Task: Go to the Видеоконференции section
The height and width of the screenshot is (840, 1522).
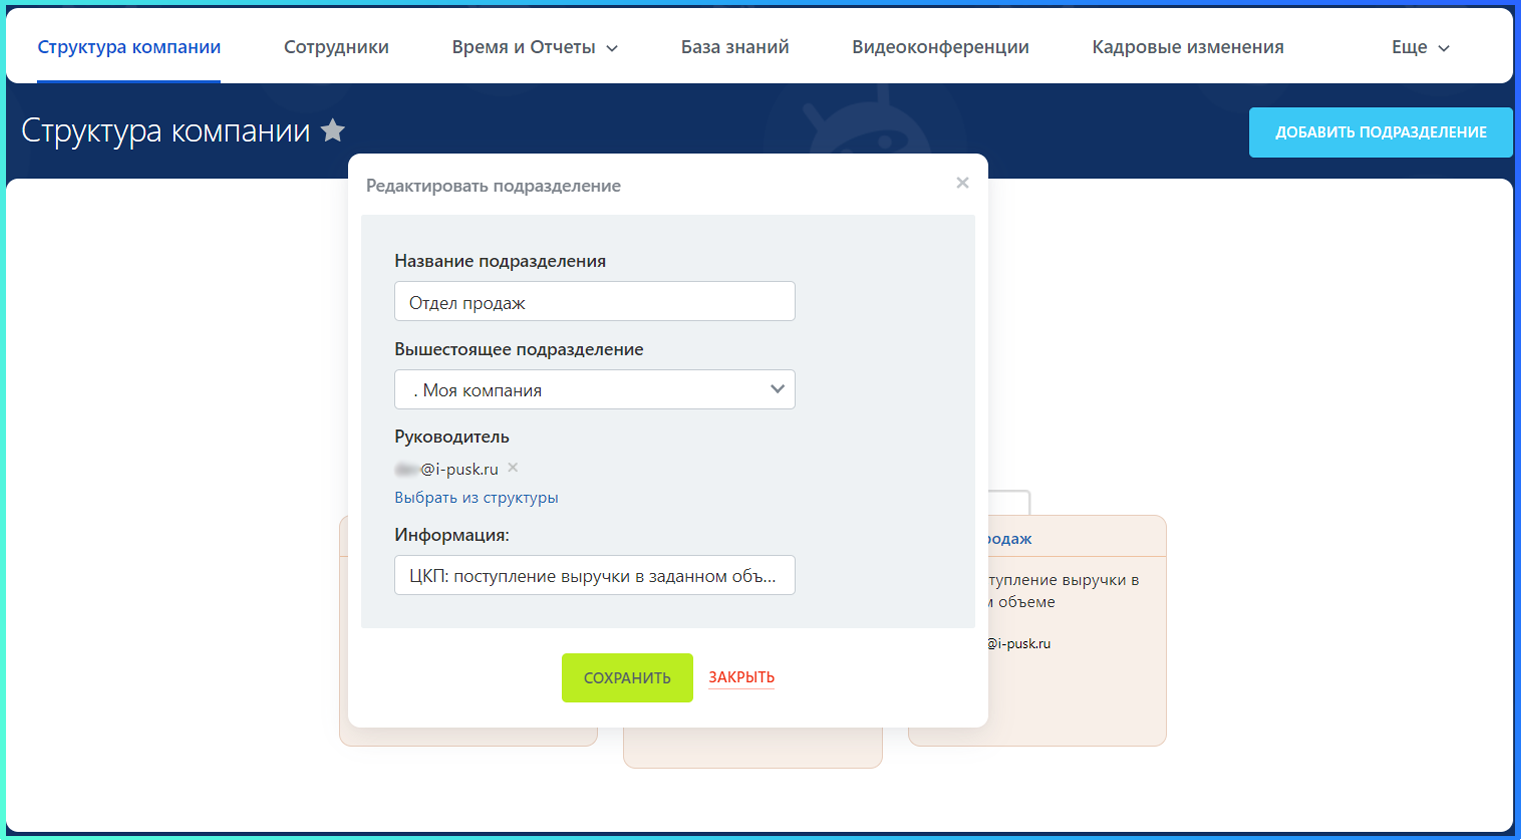Action: (940, 47)
